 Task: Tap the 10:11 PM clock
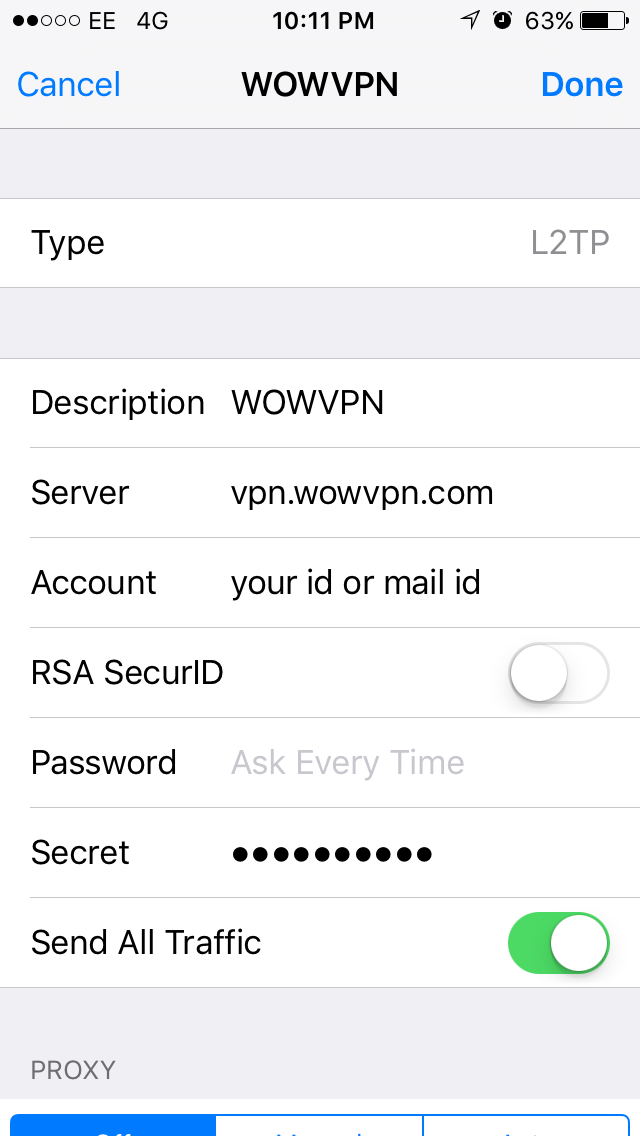pos(323,21)
